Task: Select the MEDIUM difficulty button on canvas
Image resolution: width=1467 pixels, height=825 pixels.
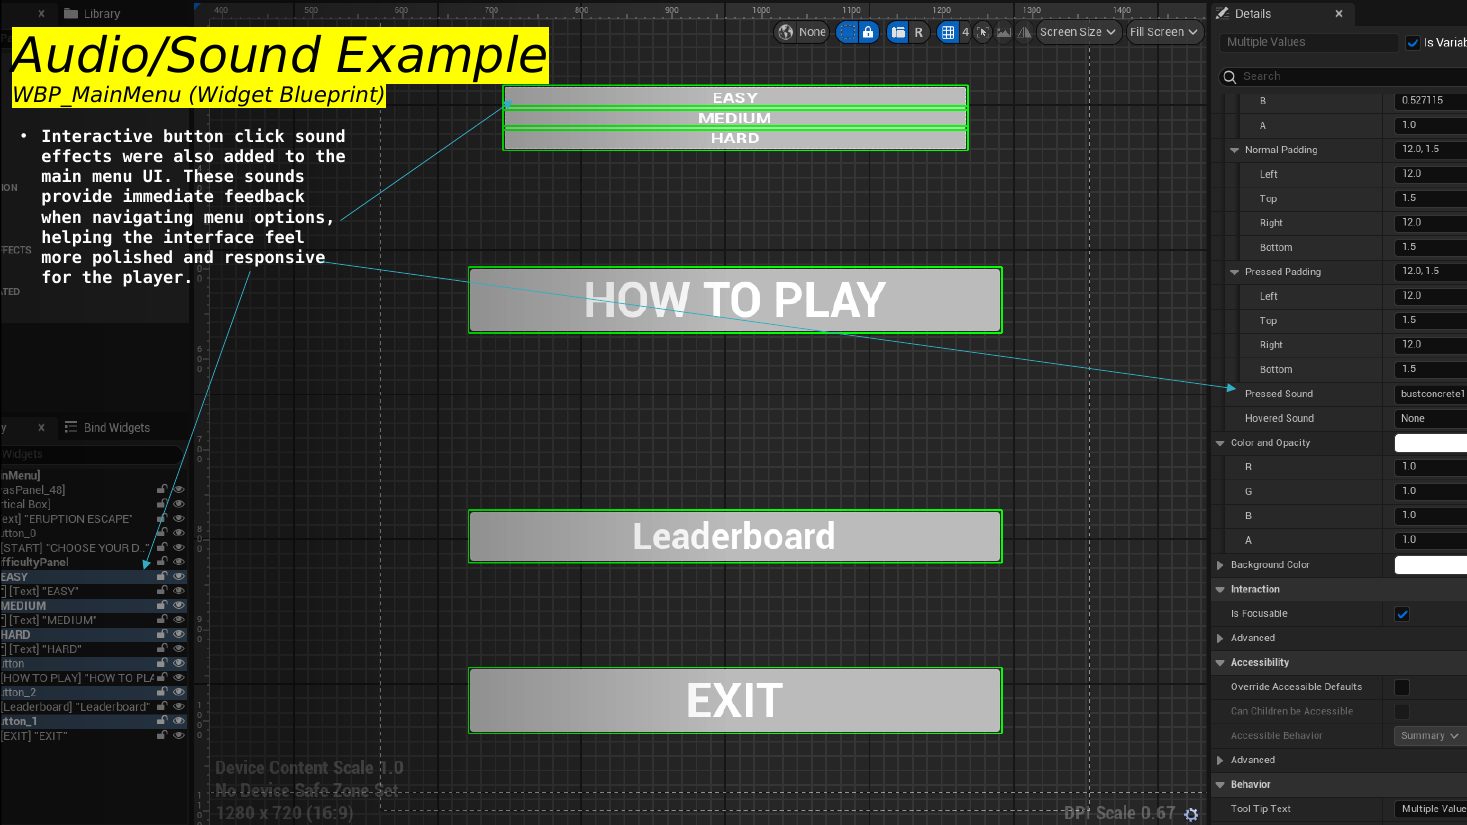Action: [x=735, y=118]
